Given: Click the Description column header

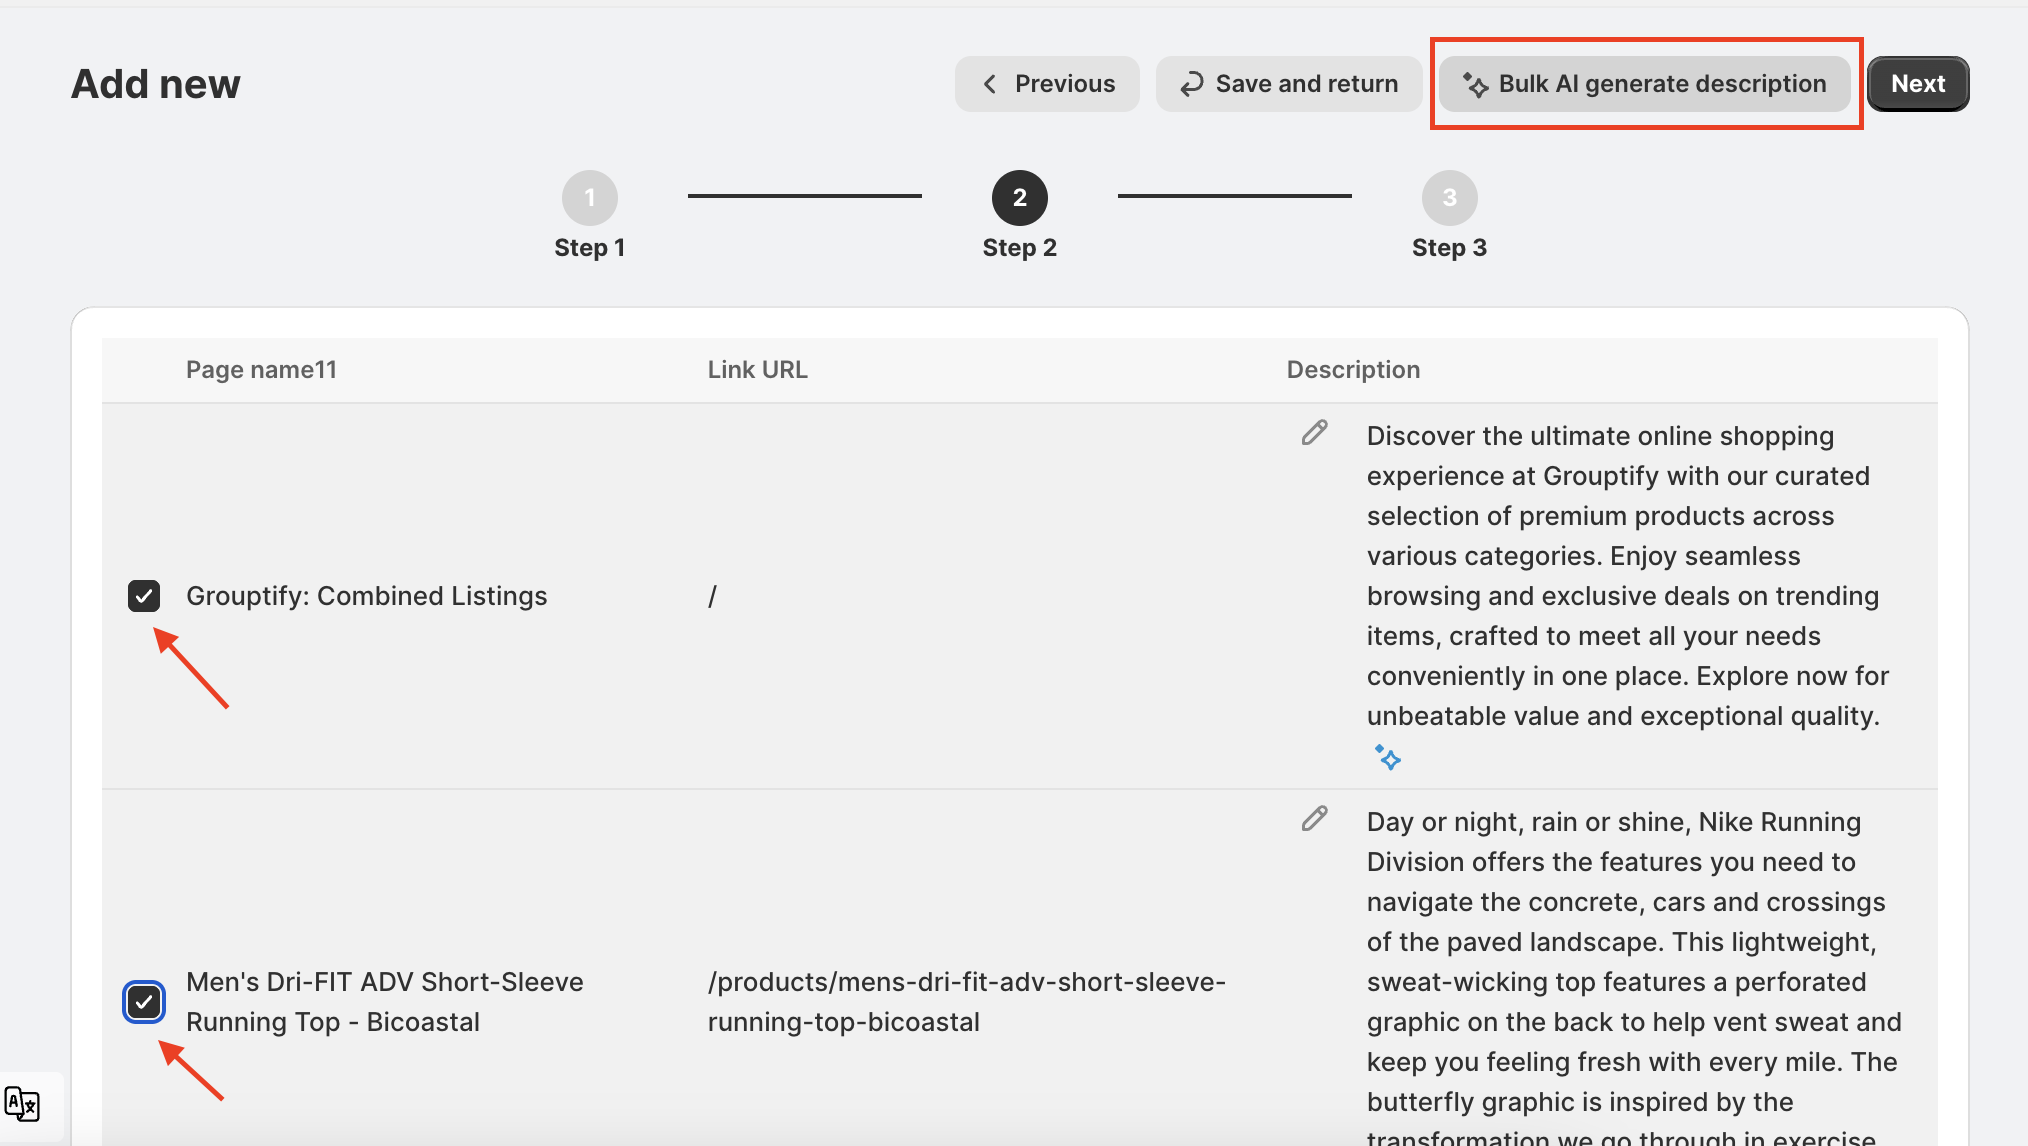Looking at the screenshot, I should [1352, 370].
